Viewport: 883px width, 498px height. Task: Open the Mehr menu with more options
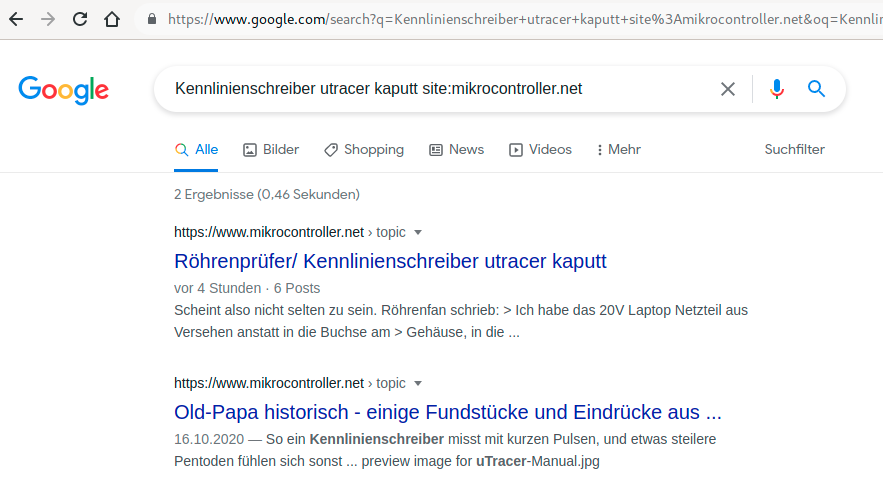[x=618, y=149]
